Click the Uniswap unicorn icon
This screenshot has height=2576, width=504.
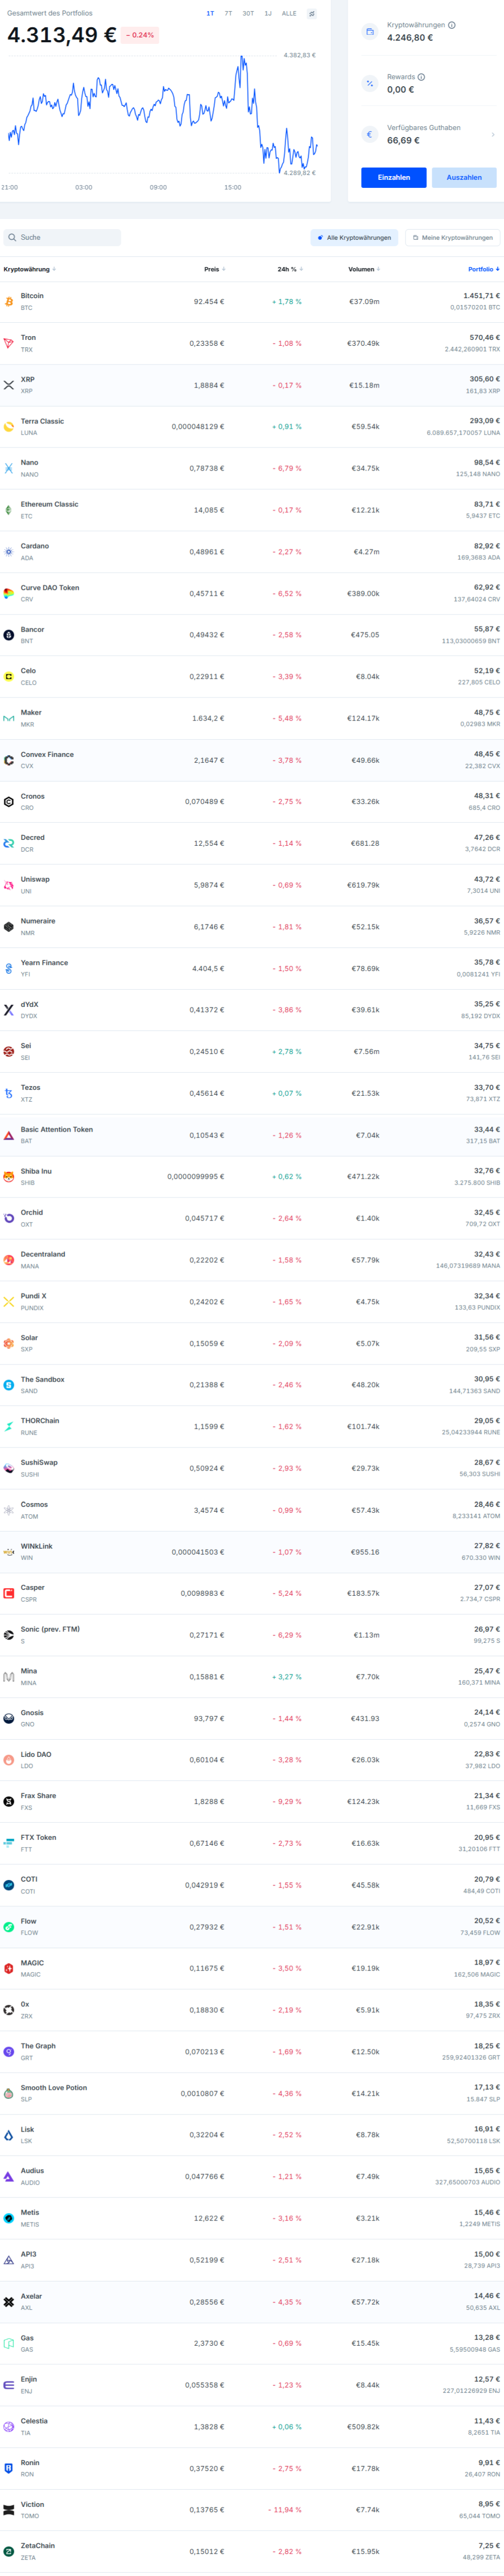(9, 885)
